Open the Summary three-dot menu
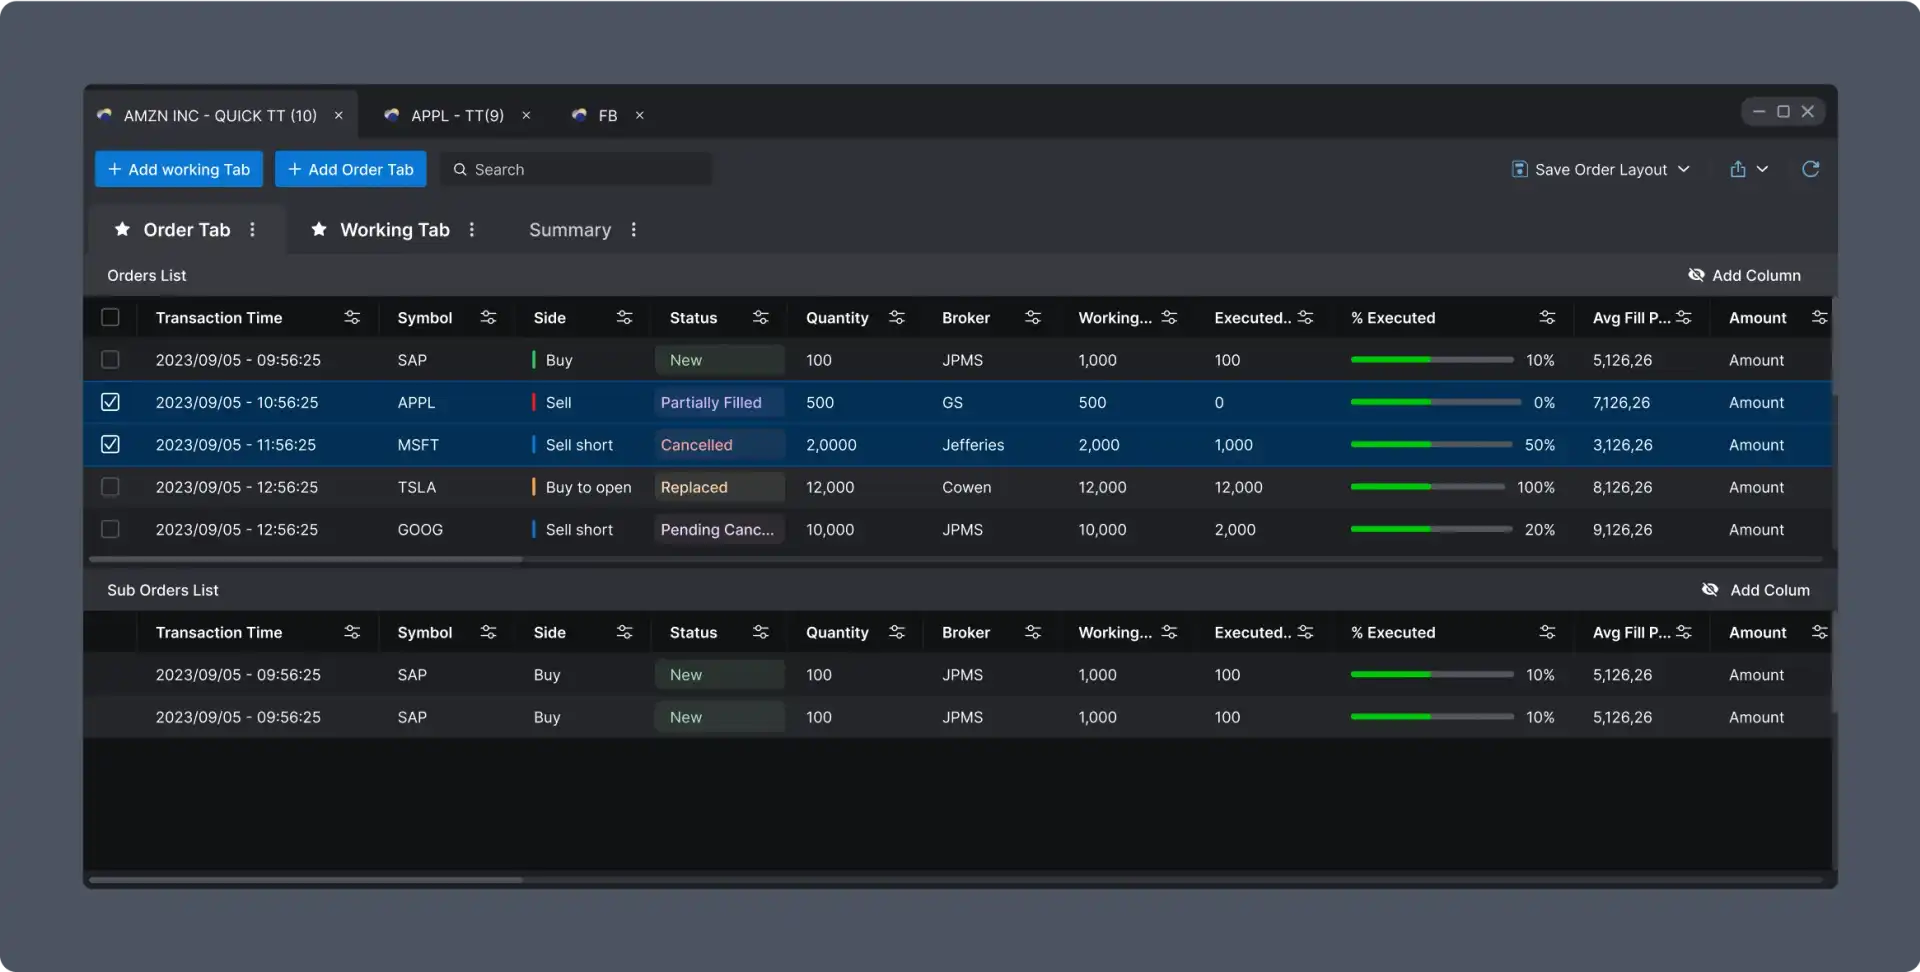The width and height of the screenshot is (1920, 972). click(x=634, y=229)
